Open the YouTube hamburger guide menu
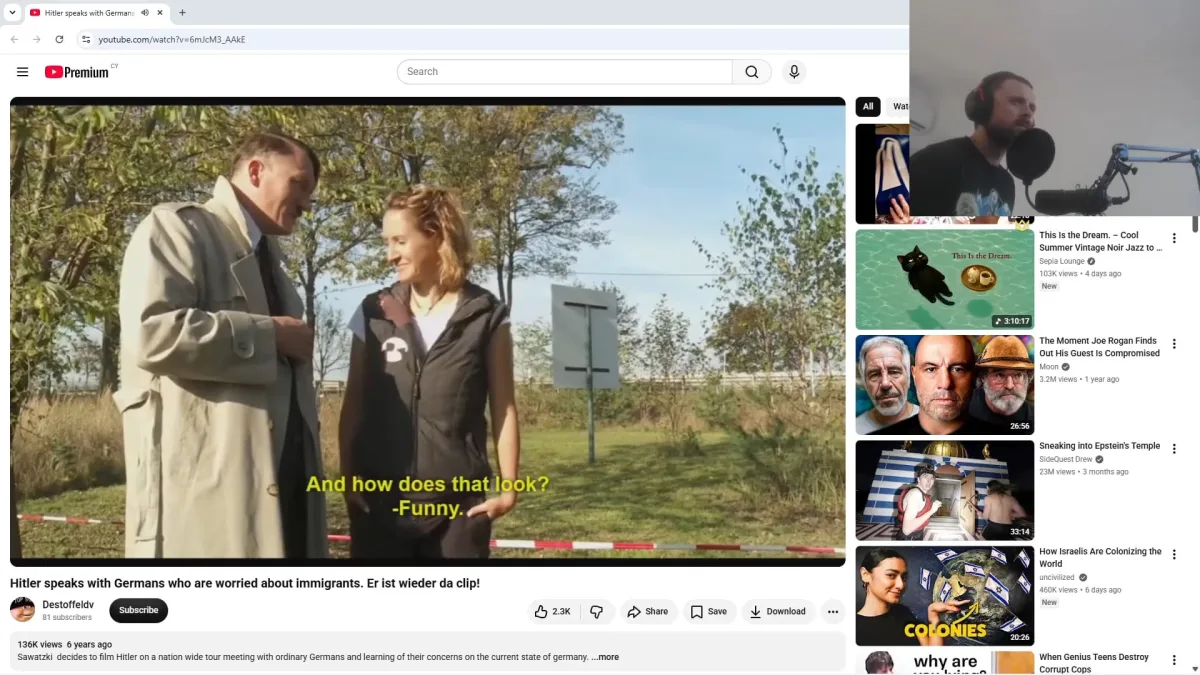 [22, 72]
